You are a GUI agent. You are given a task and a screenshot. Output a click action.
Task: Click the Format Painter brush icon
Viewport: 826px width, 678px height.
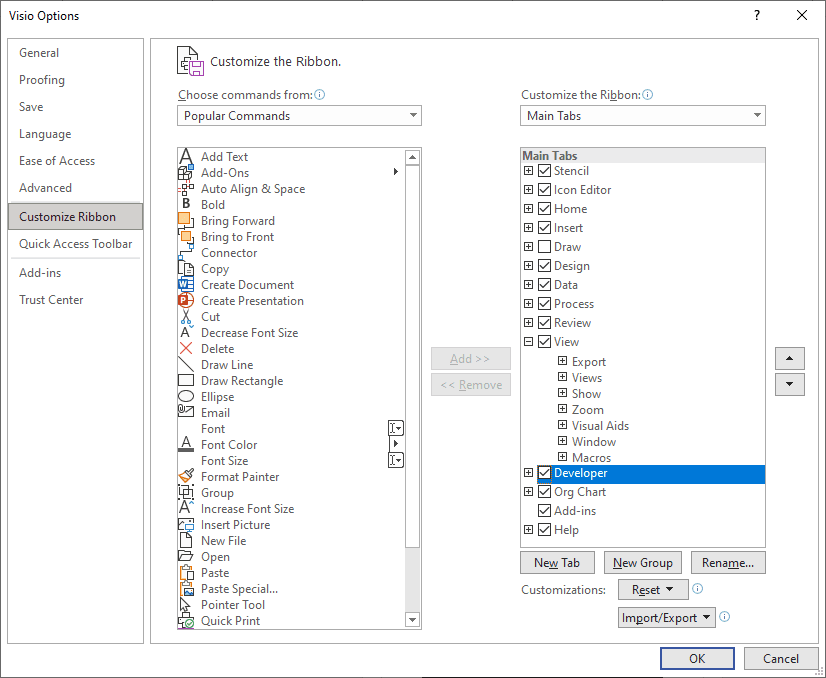[185, 477]
